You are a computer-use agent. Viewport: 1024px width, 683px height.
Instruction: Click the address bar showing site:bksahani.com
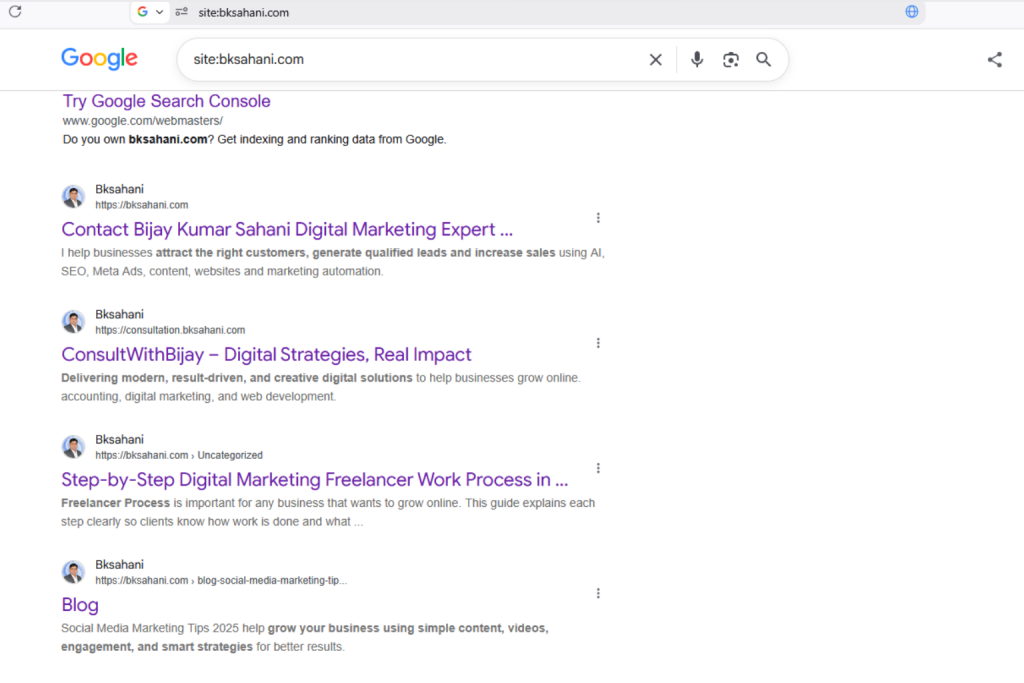pos(243,12)
